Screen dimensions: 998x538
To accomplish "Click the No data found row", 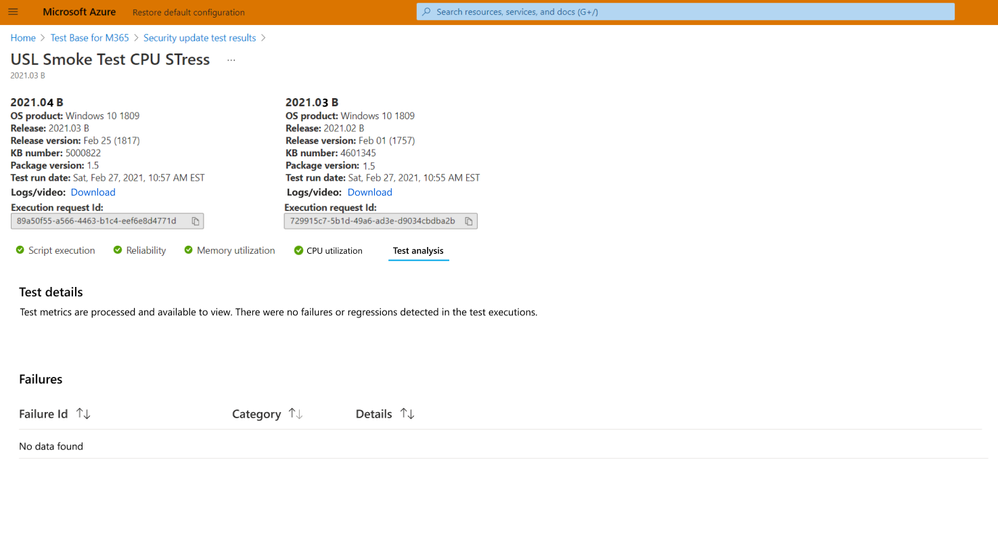I will tap(503, 446).
